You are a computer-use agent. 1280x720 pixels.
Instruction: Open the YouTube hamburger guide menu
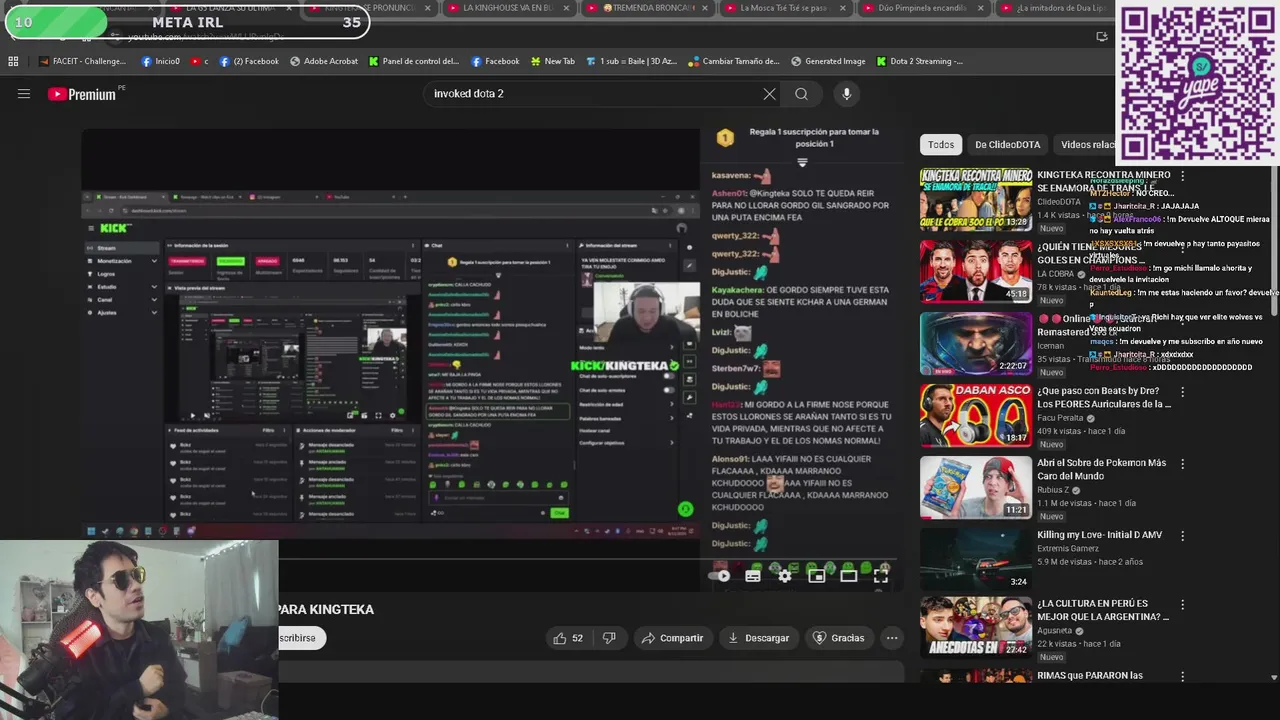coord(24,94)
